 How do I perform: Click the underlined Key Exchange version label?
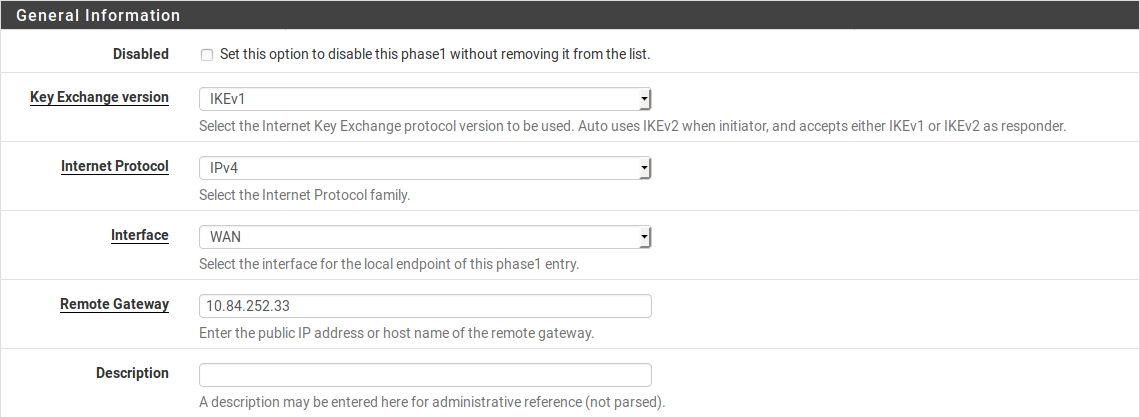[x=99, y=98]
